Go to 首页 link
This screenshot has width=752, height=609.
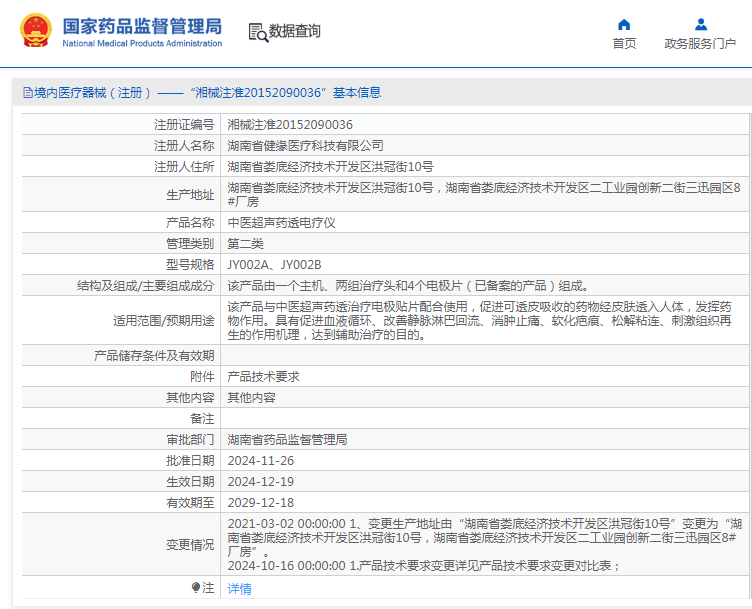pyautogui.click(x=624, y=44)
